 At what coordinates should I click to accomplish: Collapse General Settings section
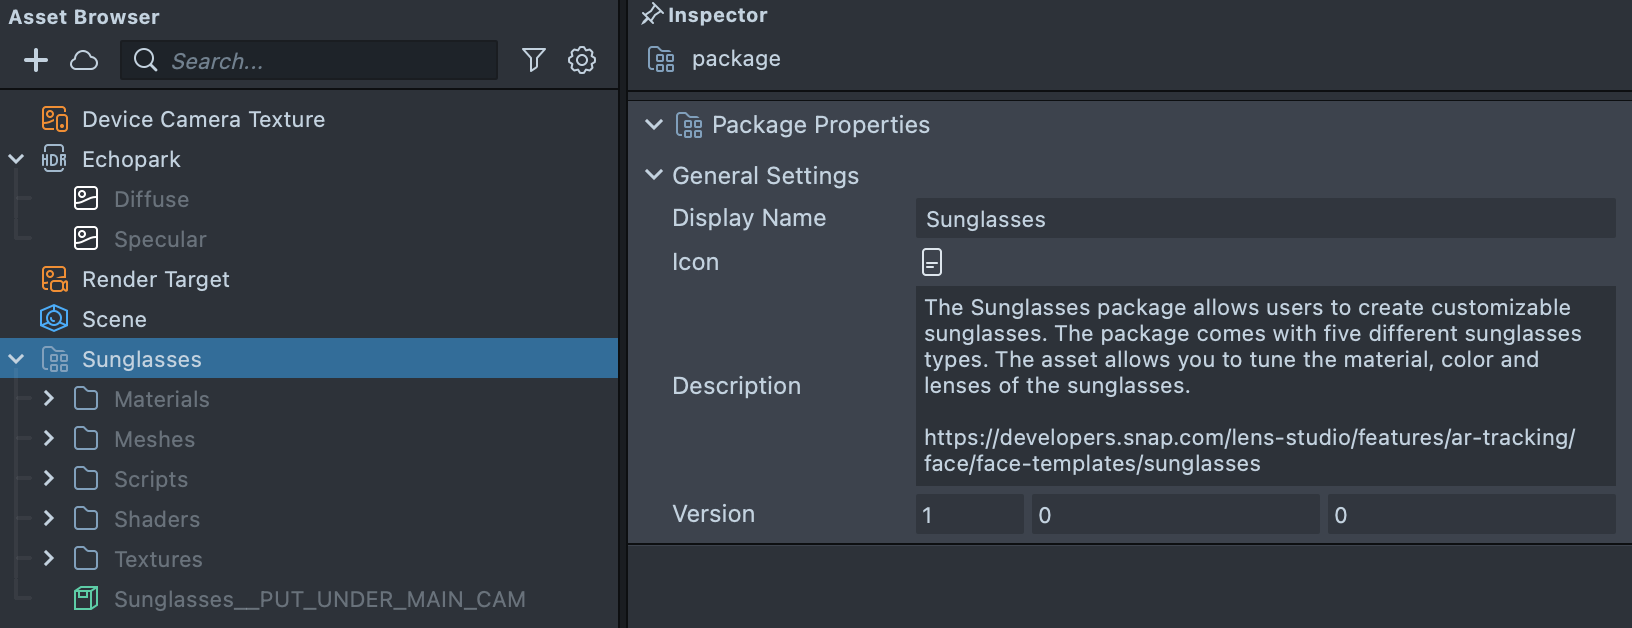654,175
